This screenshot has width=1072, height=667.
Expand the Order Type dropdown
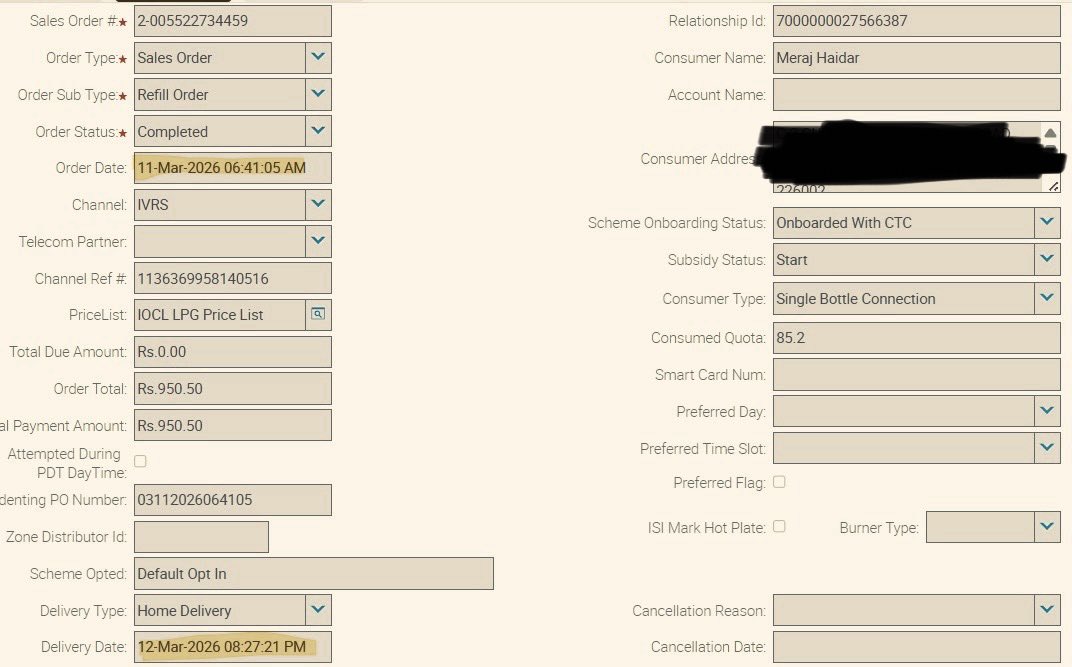click(x=318, y=57)
